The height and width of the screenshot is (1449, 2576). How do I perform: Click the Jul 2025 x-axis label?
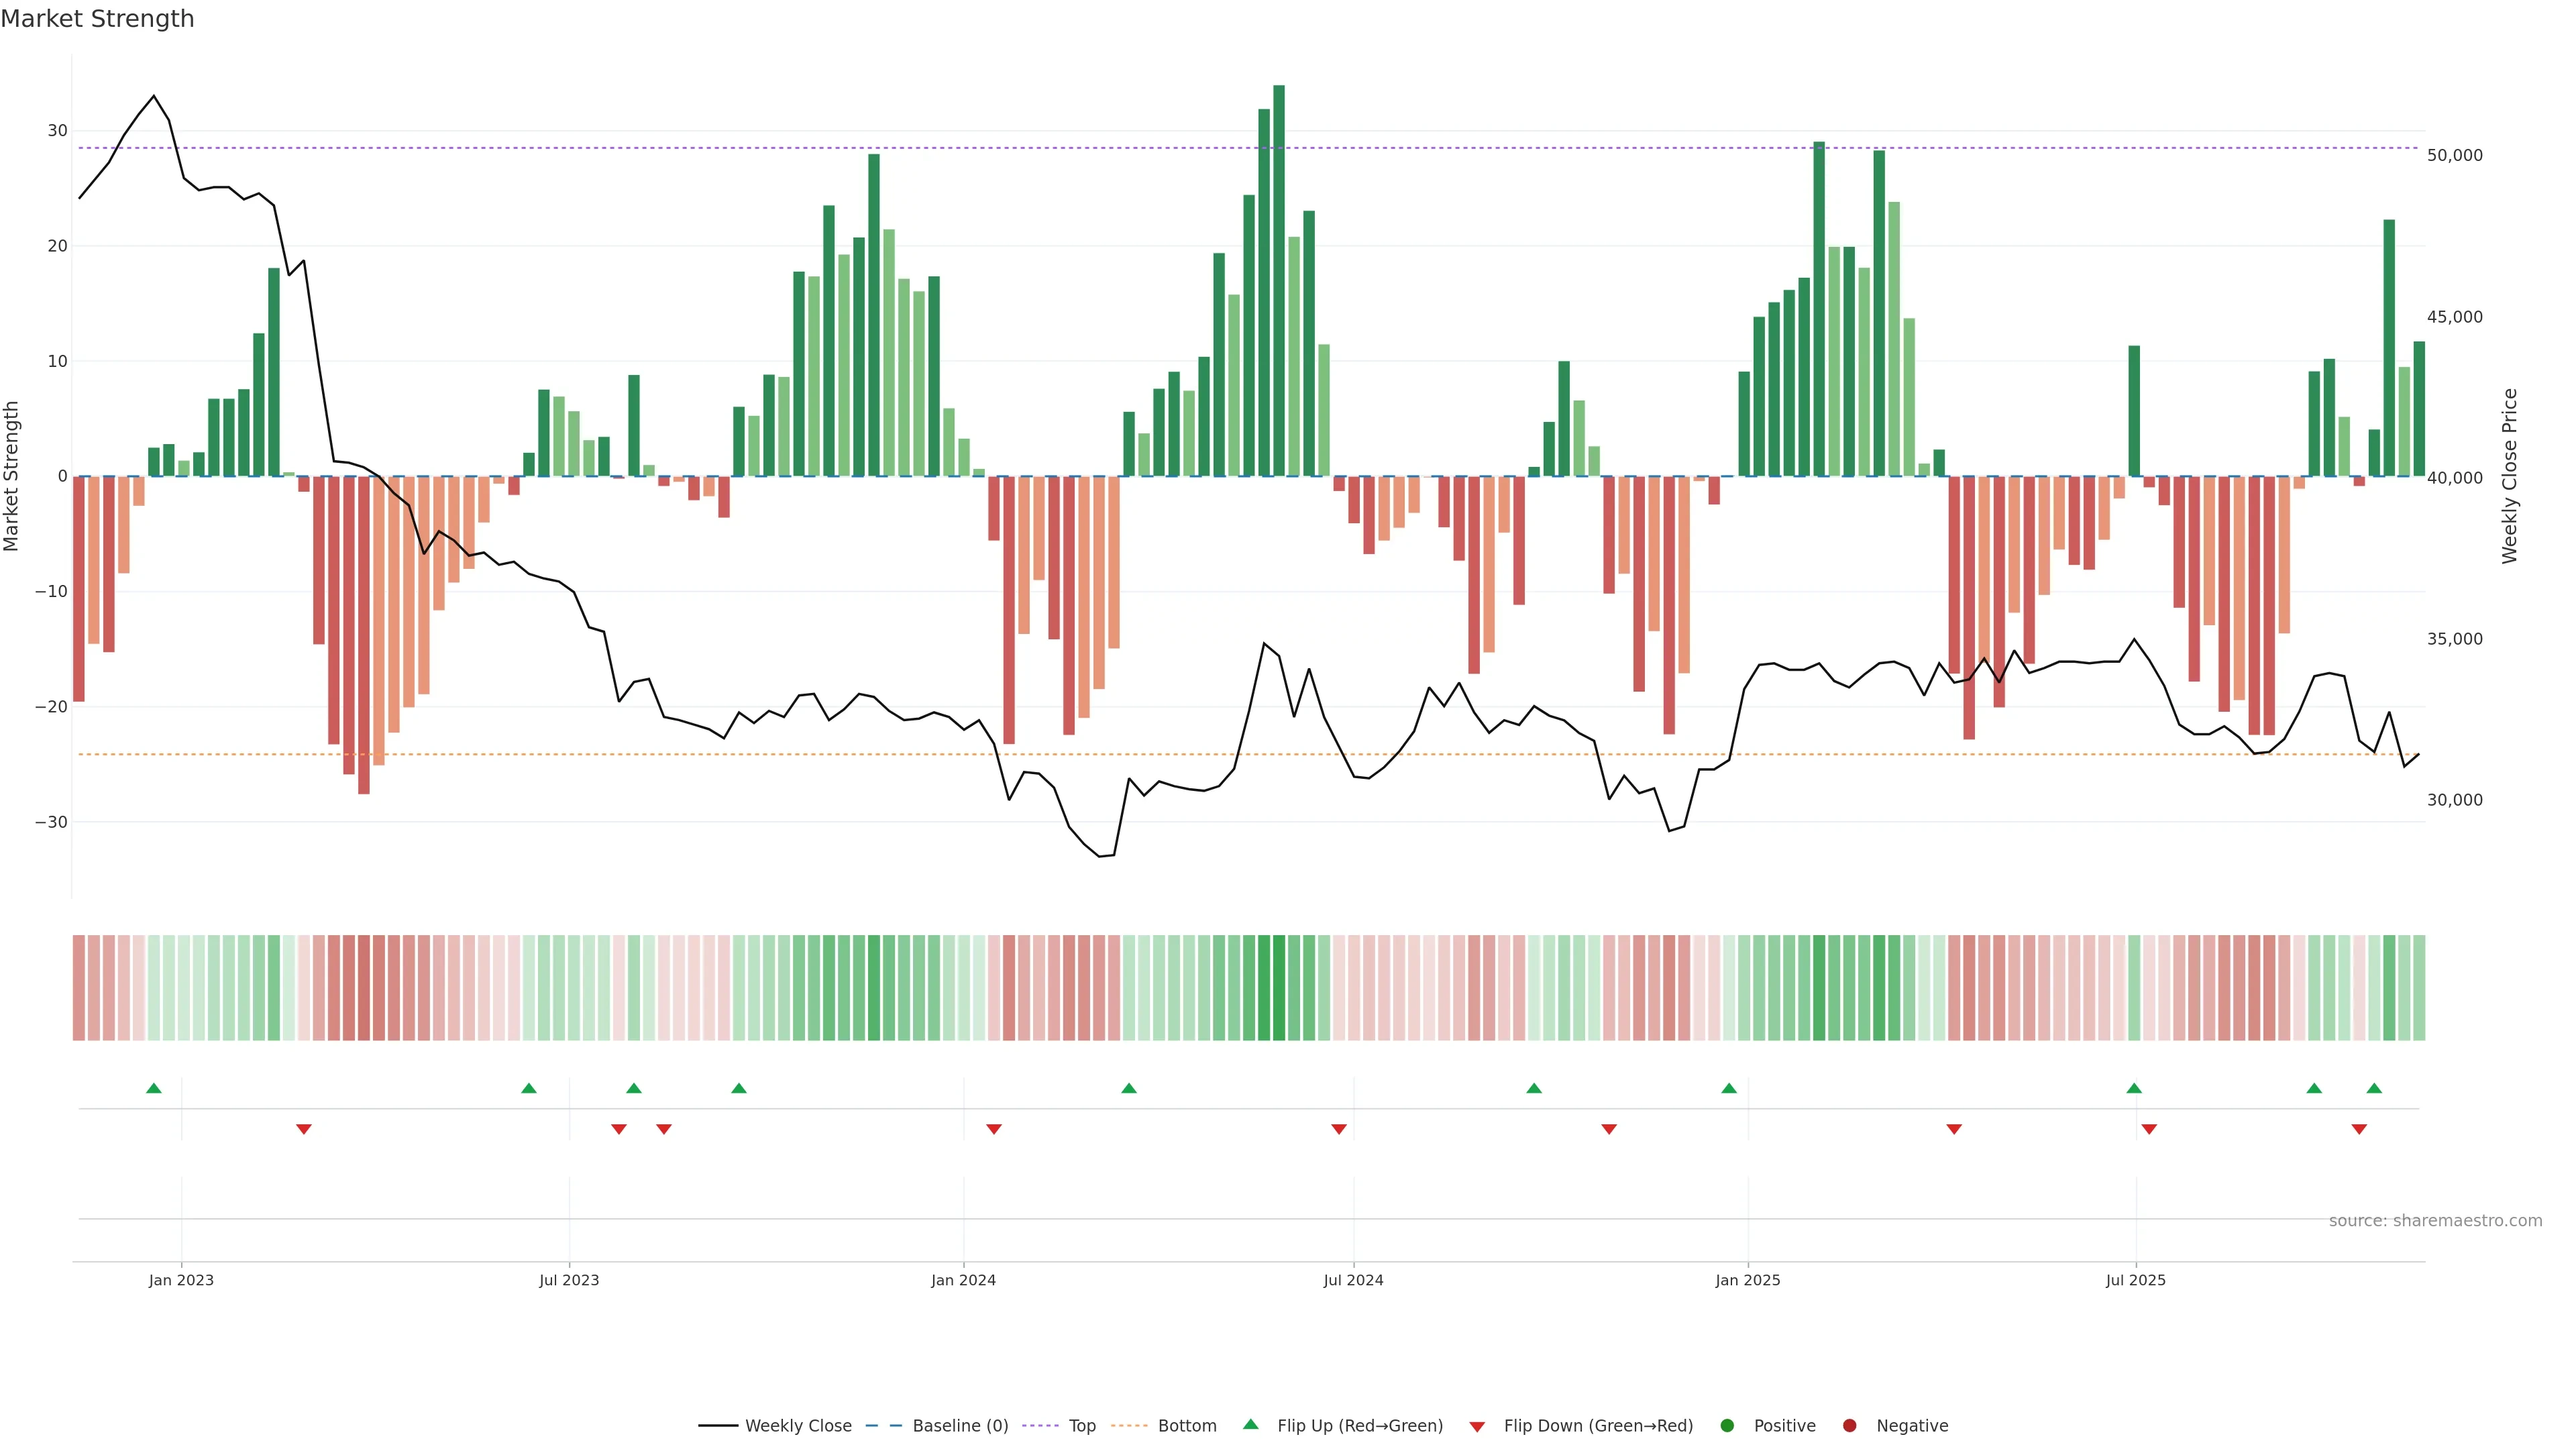coord(2135,1280)
